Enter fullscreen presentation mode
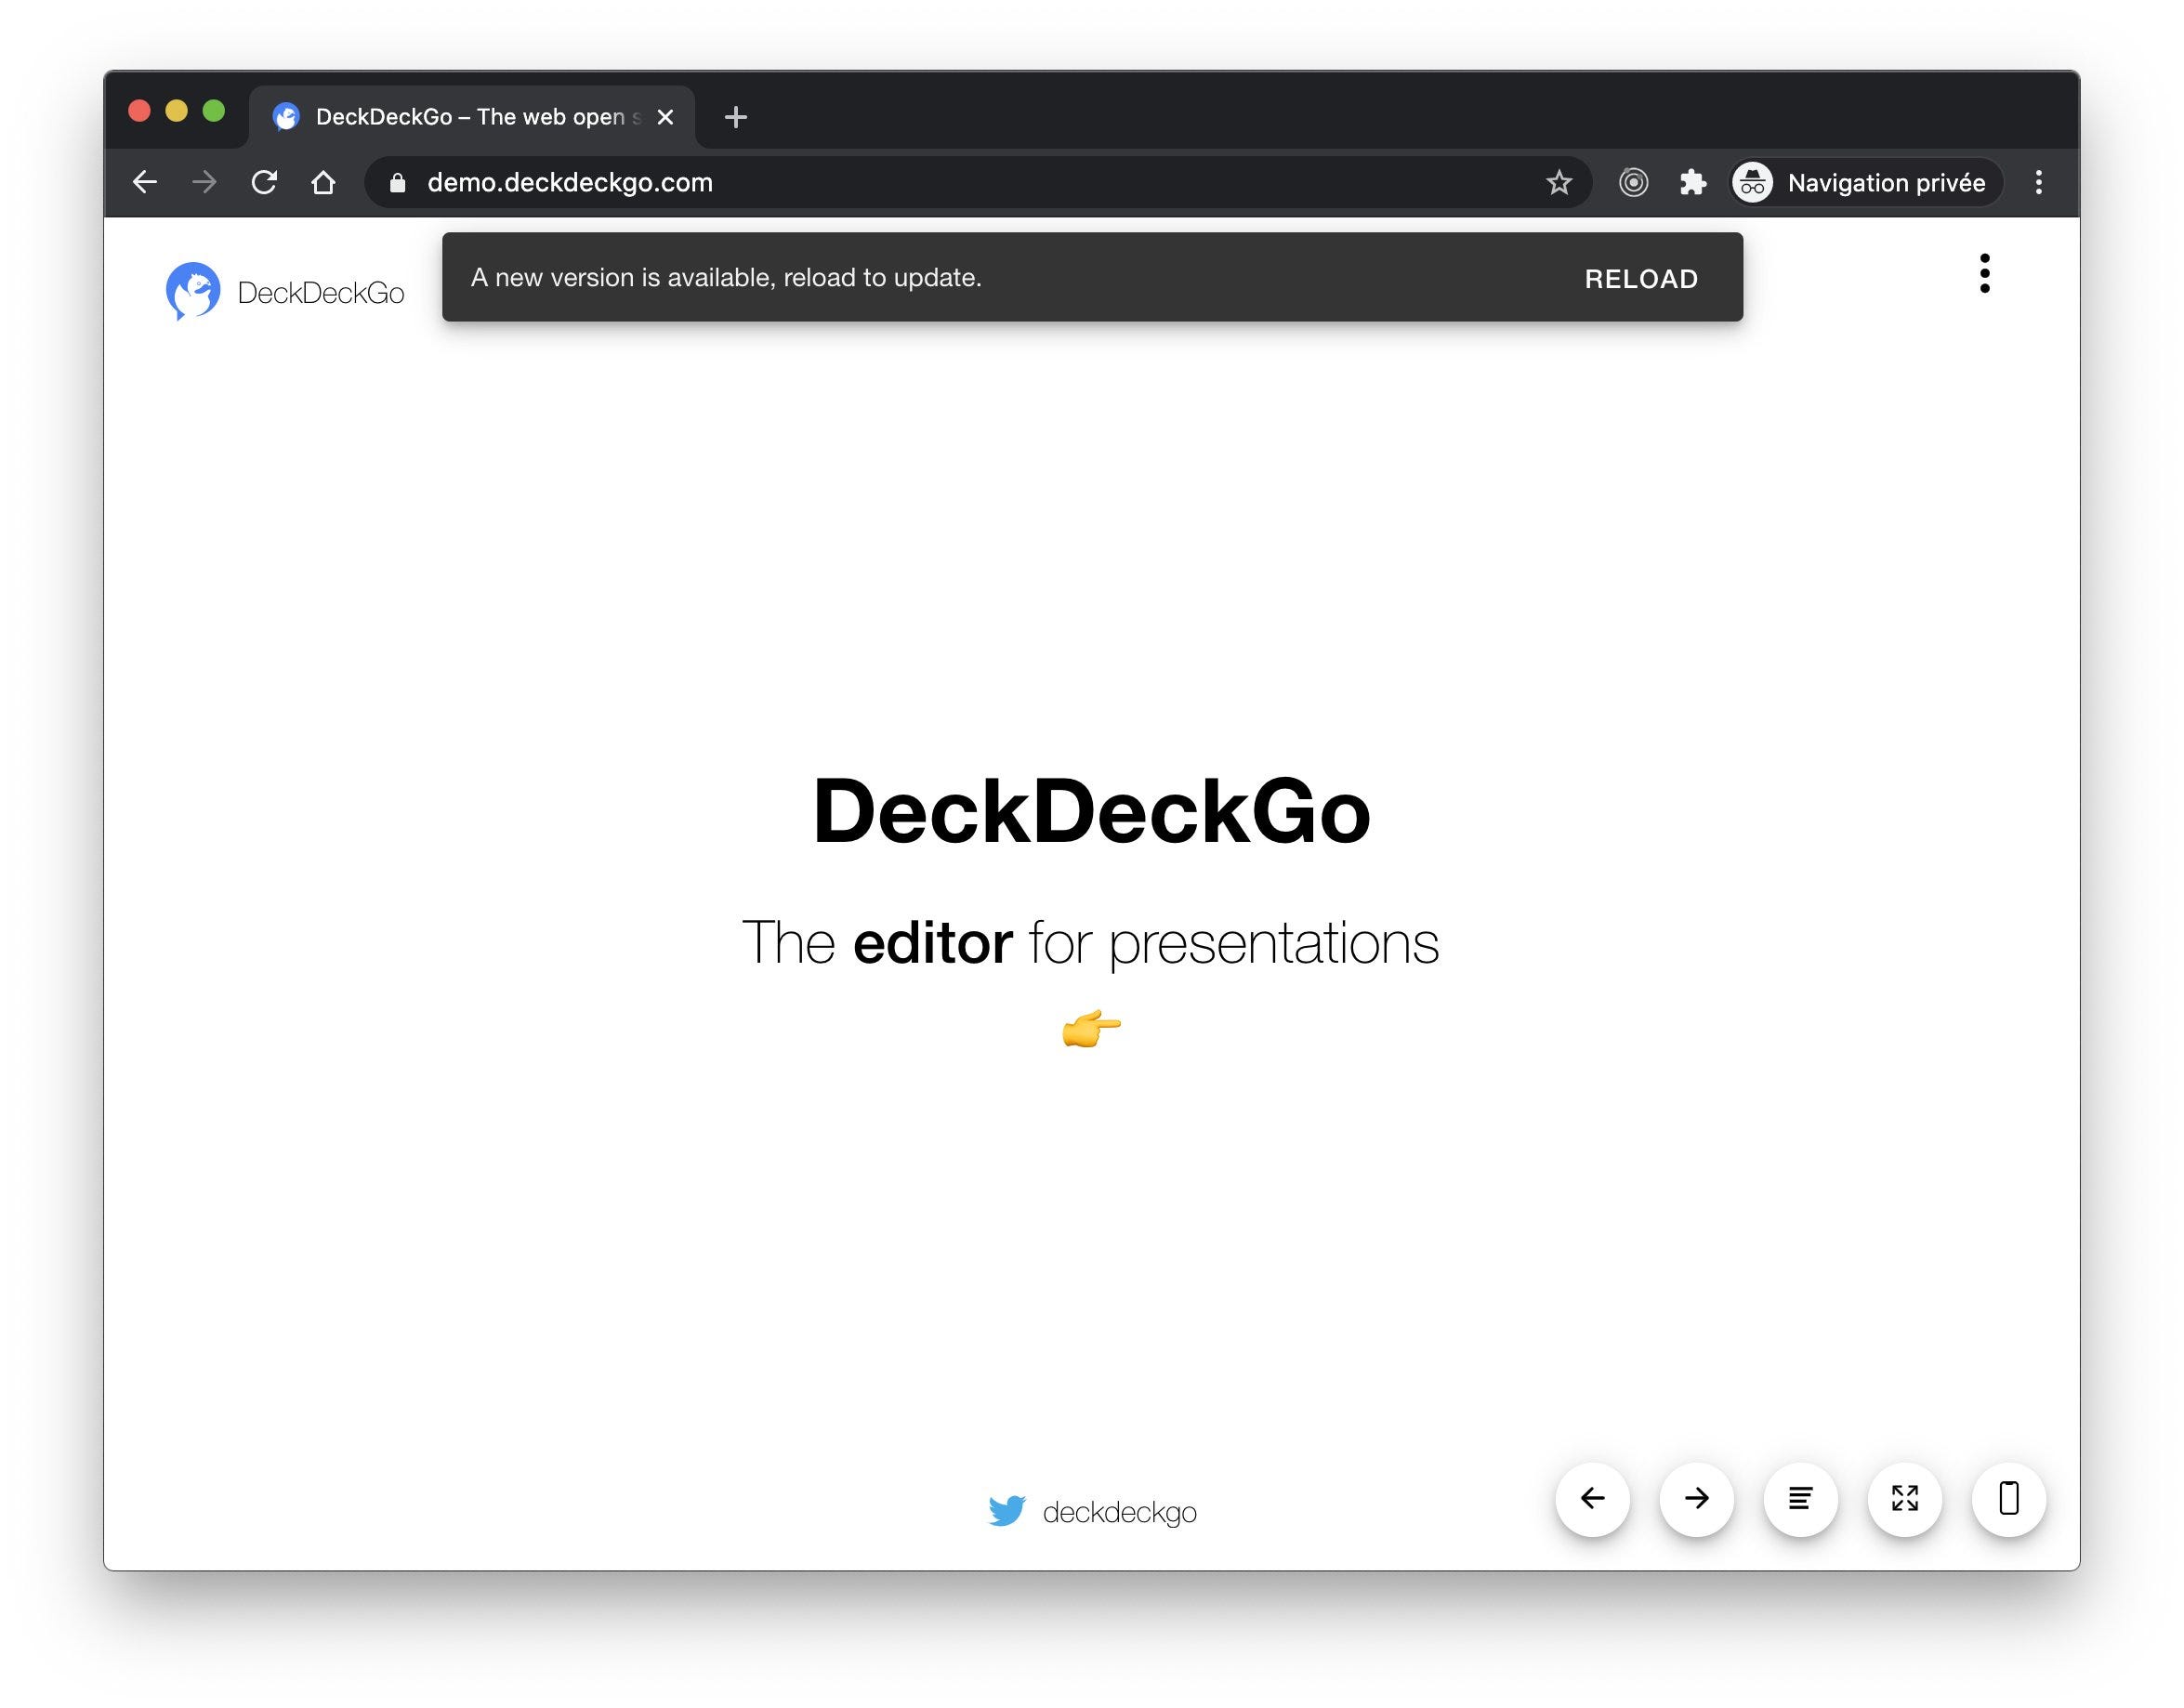Viewport: 2184px width, 1708px height. 1904,1498
